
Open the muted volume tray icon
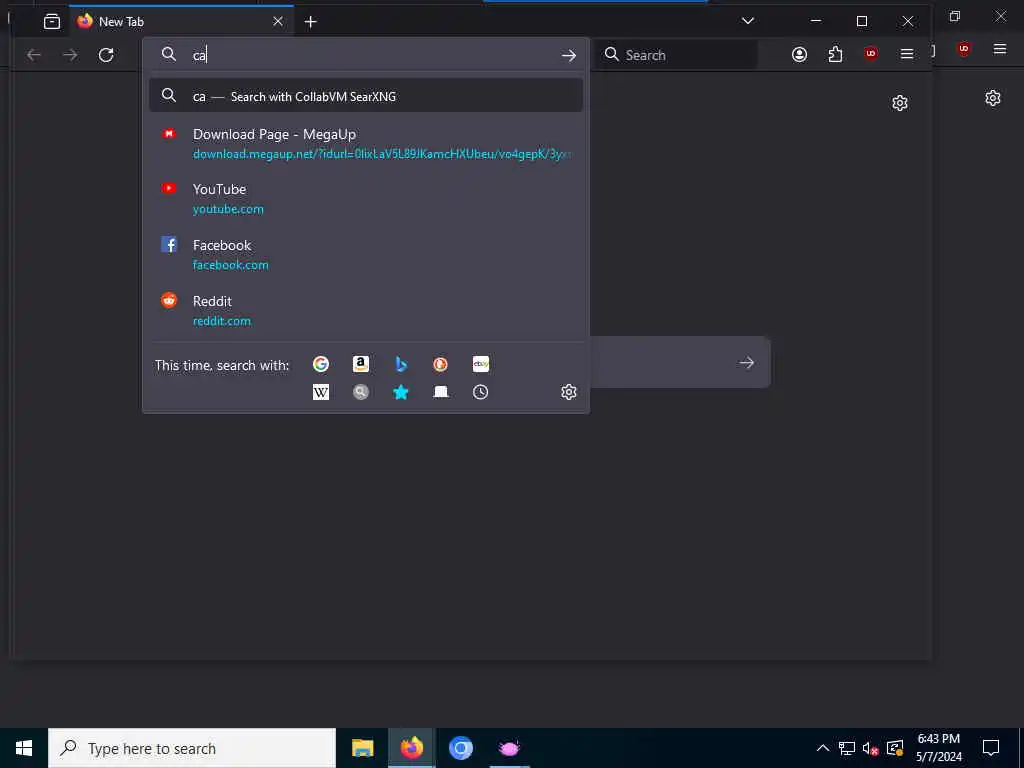point(871,748)
